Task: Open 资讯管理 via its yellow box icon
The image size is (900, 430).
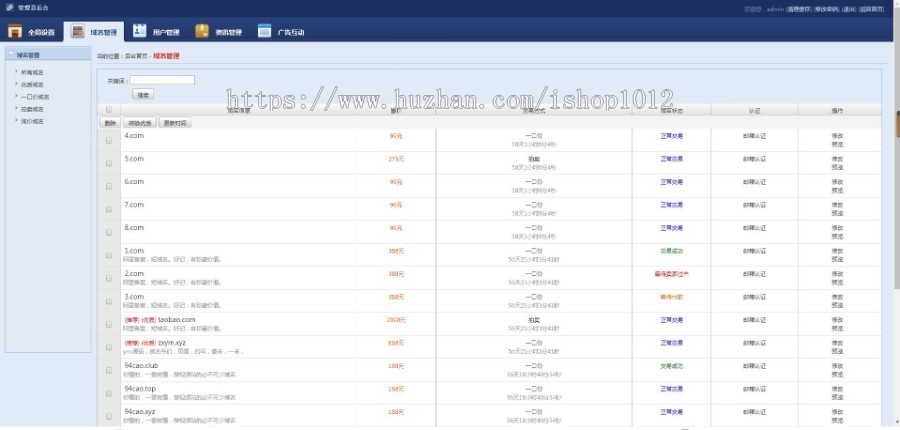Action: point(202,31)
